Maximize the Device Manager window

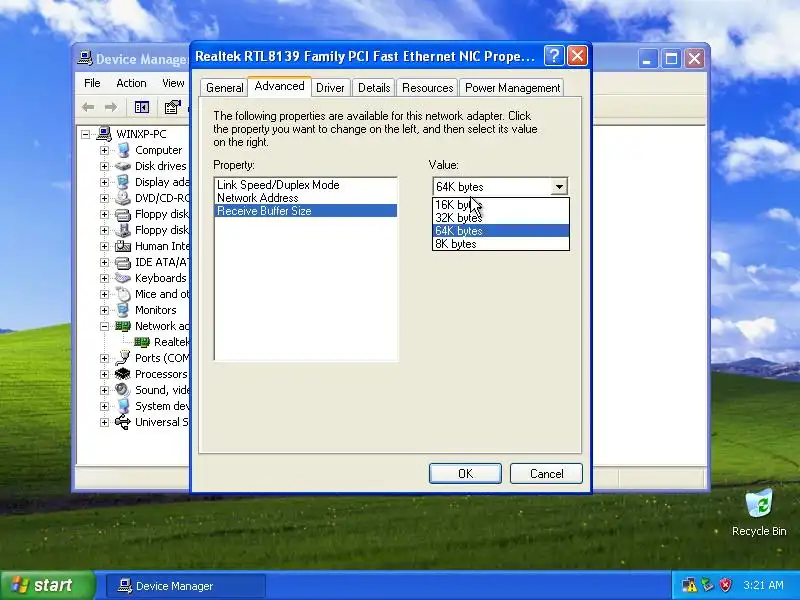point(671,59)
